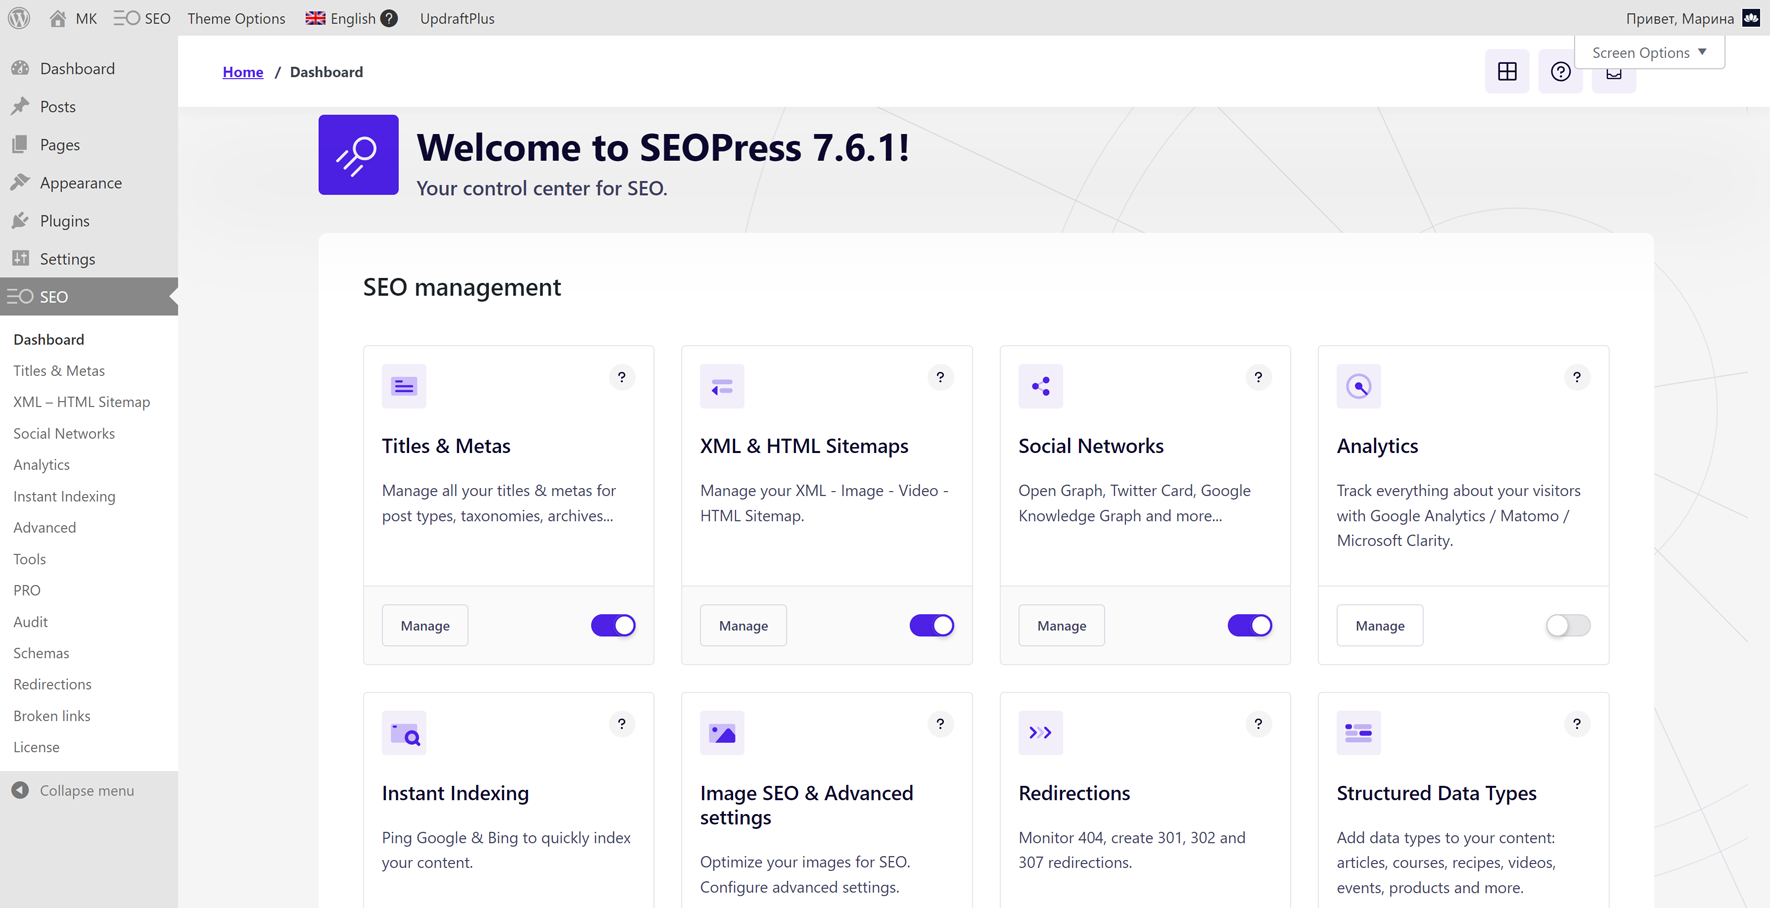
Task: Click the Social Networks card icon
Action: click(1040, 386)
